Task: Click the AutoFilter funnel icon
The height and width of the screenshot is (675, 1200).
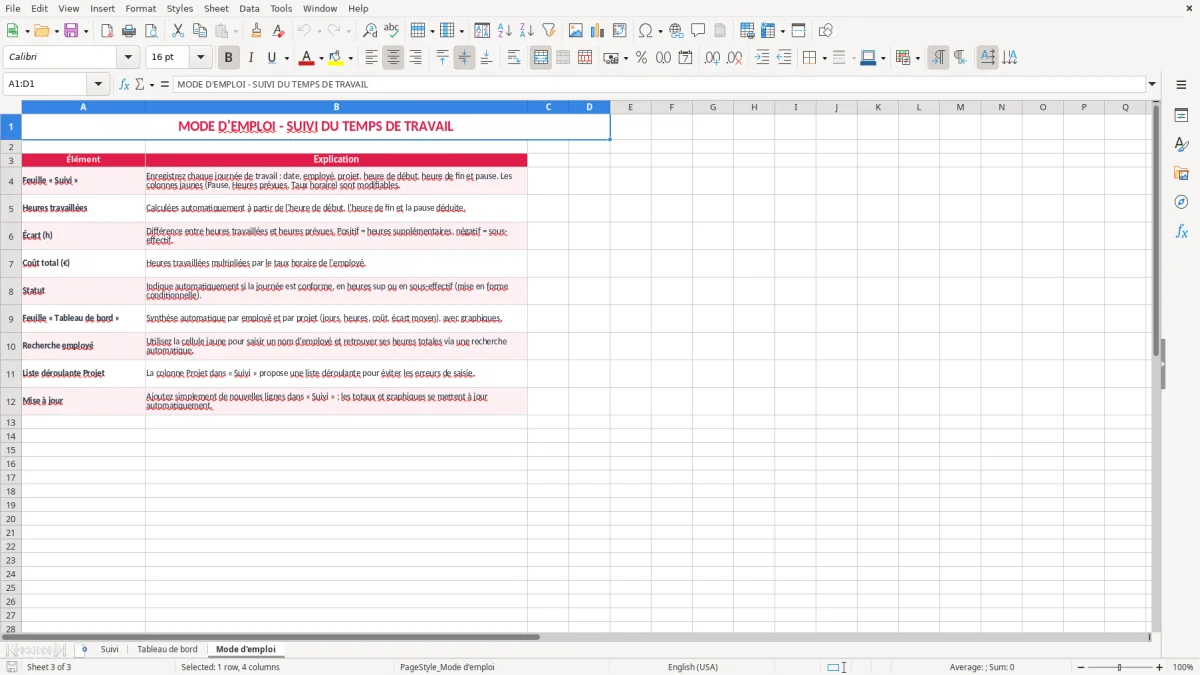Action: 549,31
